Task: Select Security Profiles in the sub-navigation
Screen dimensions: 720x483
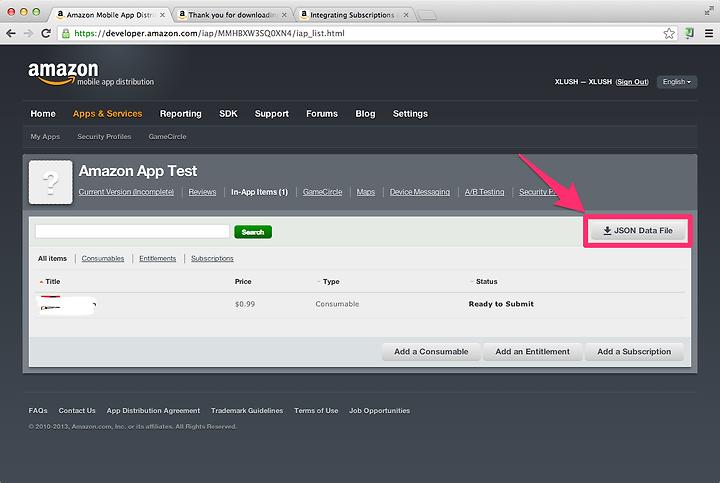Action: [x=104, y=137]
